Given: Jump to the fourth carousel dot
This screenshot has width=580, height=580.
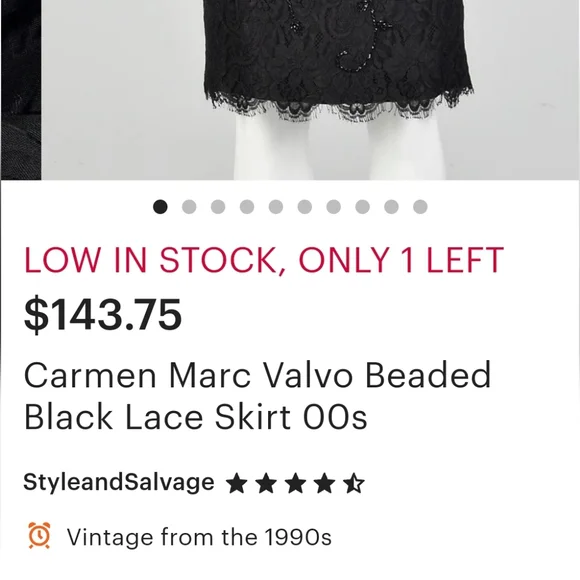Looking at the screenshot, I should tap(247, 206).
